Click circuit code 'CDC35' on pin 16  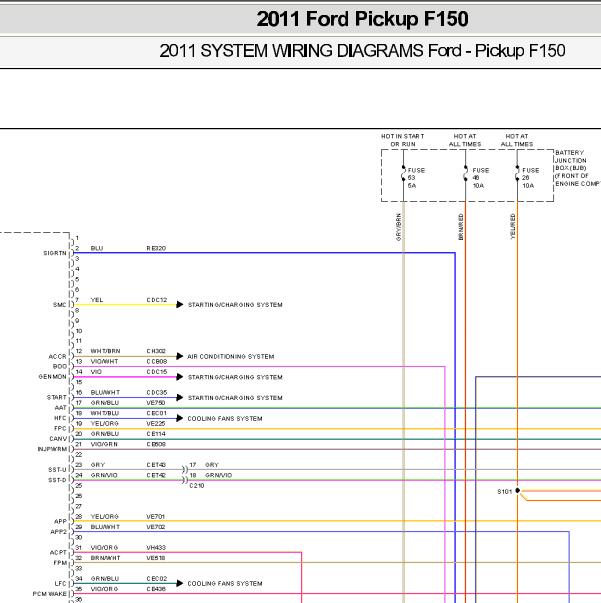157,393
